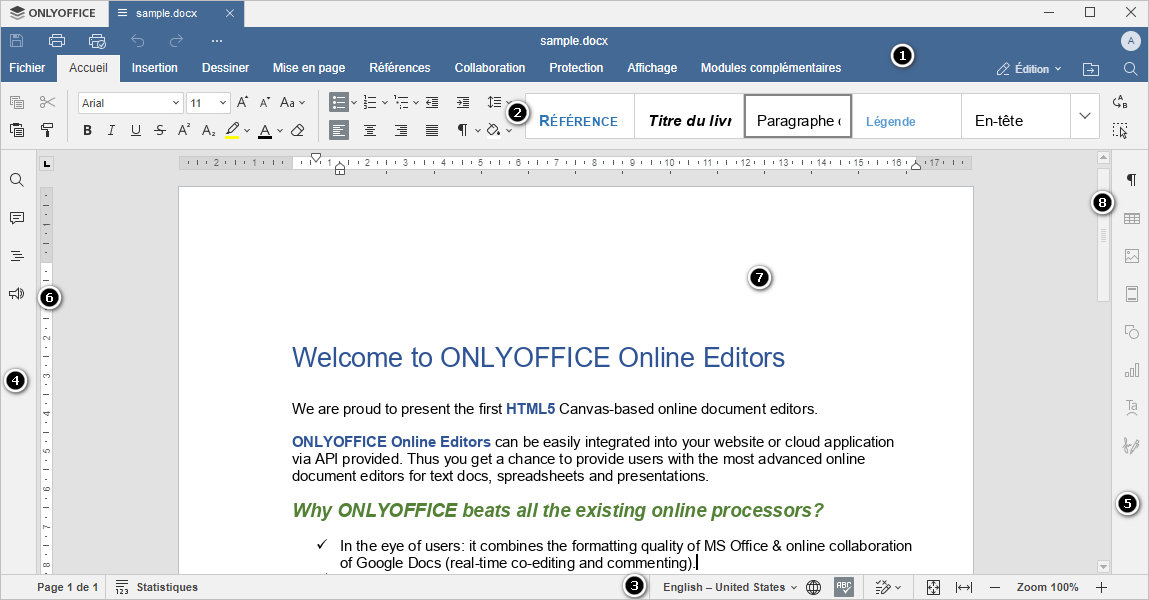Toggle Bold formatting
Image resolution: width=1149 pixels, height=600 pixels.
point(88,130)
